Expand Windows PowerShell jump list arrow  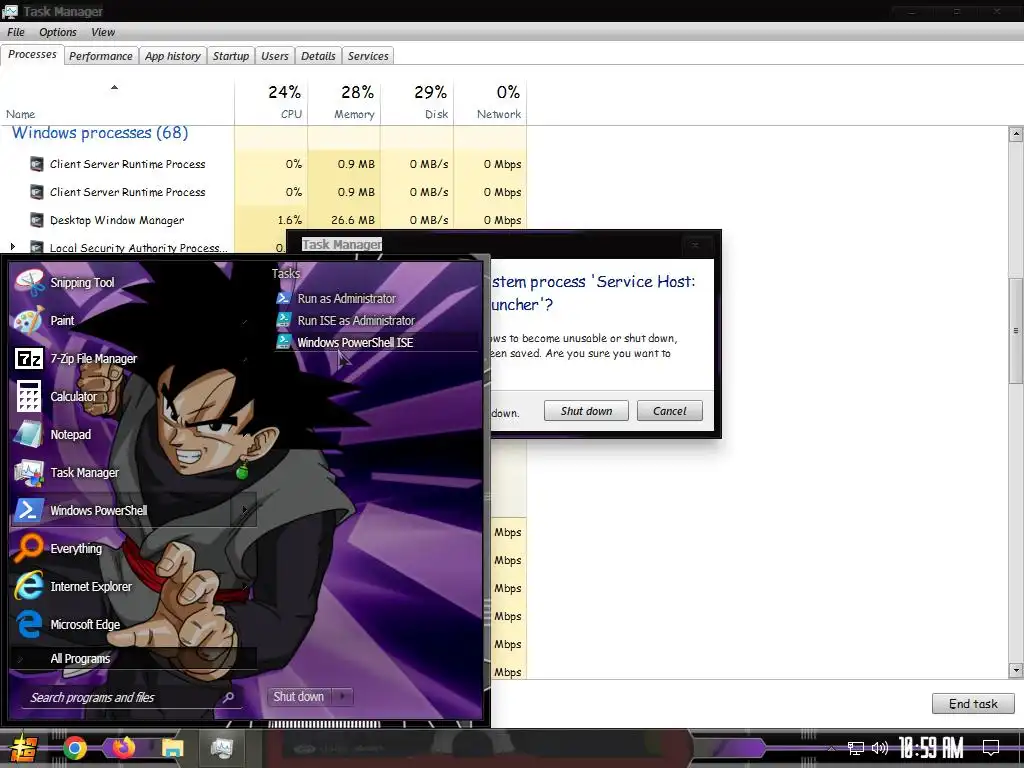pyautogui.click(x=244, y=511)
